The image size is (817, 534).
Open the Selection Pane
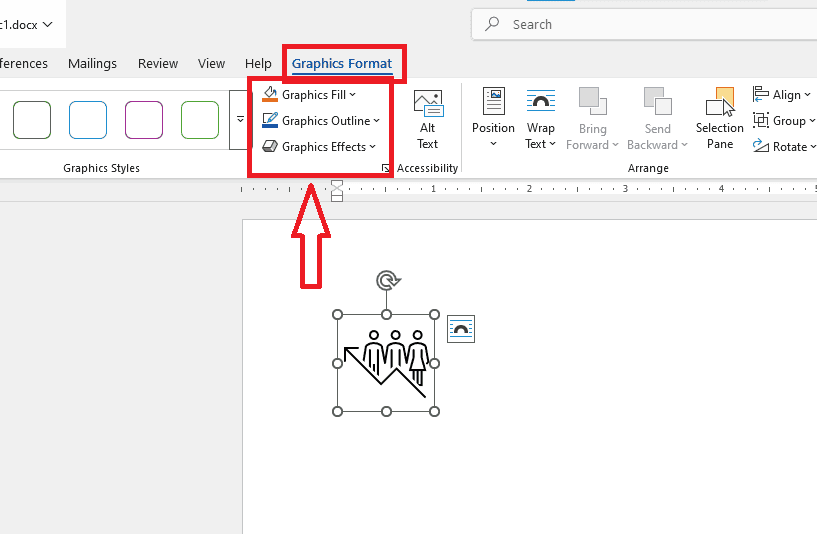pos(720,119)
